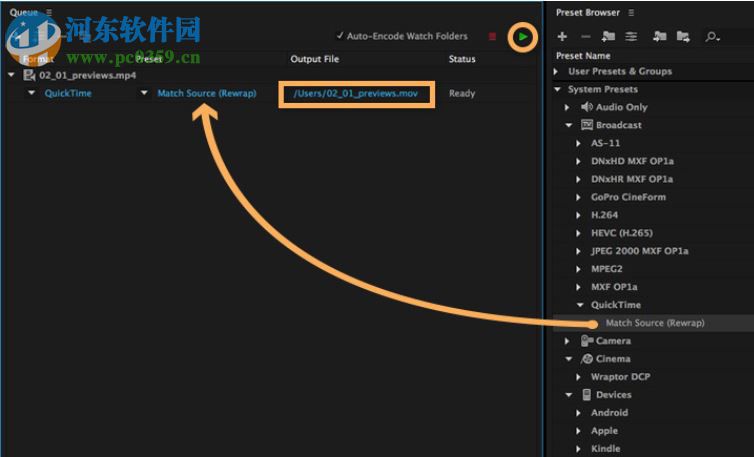Image resolution: width=754 pixels, height=457 pixels.
Task: Open the Queue panel menu icon
Action: tap(49, 13)
